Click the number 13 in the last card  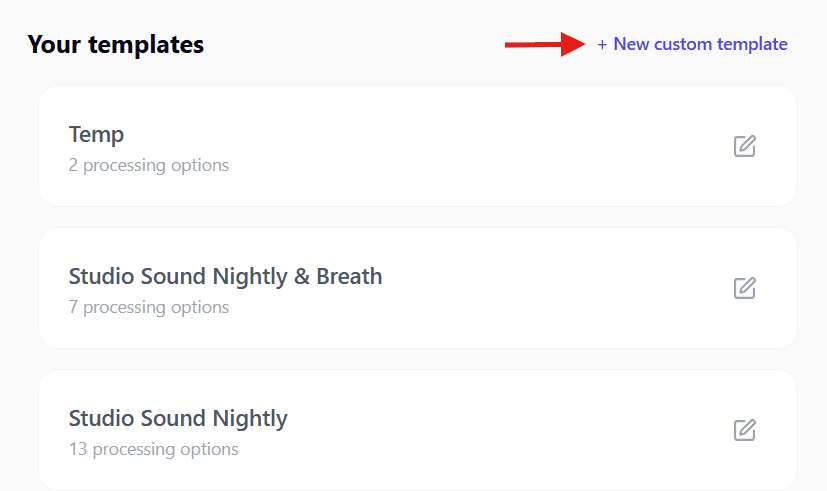click(x=77, y=449)
